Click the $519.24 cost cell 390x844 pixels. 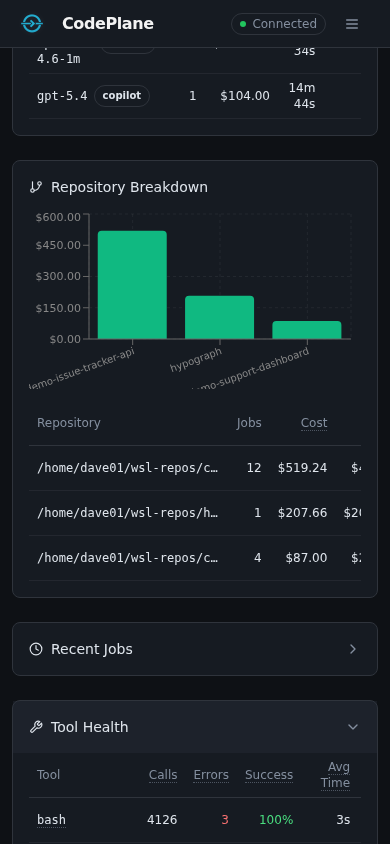tap(302, 468)
